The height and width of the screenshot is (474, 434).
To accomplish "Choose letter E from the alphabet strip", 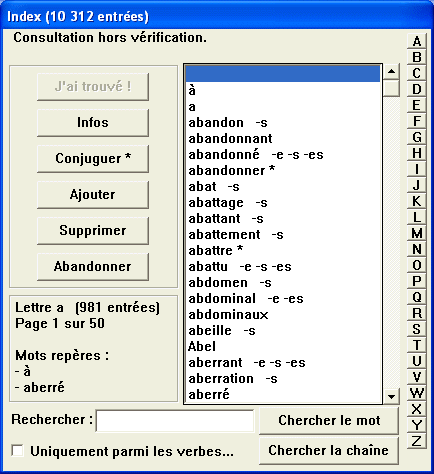I will (x=416, y=105).
